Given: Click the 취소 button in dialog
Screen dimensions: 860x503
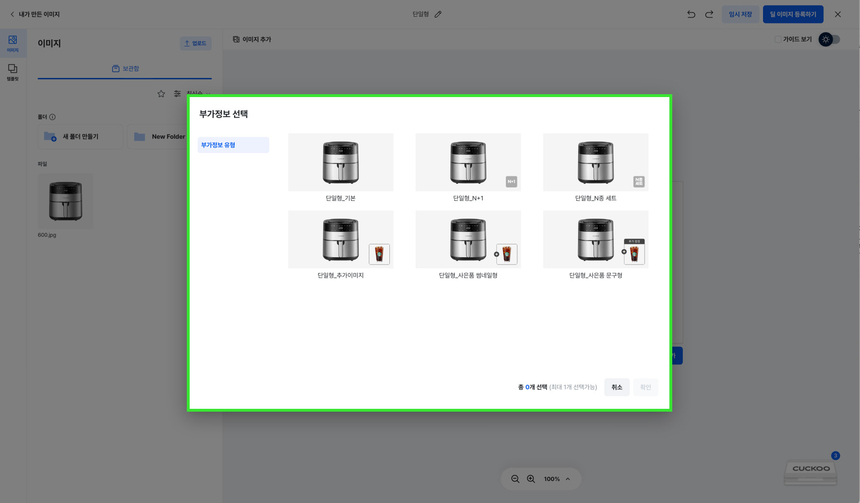Looking at the screenshot, I should [616, 387].
